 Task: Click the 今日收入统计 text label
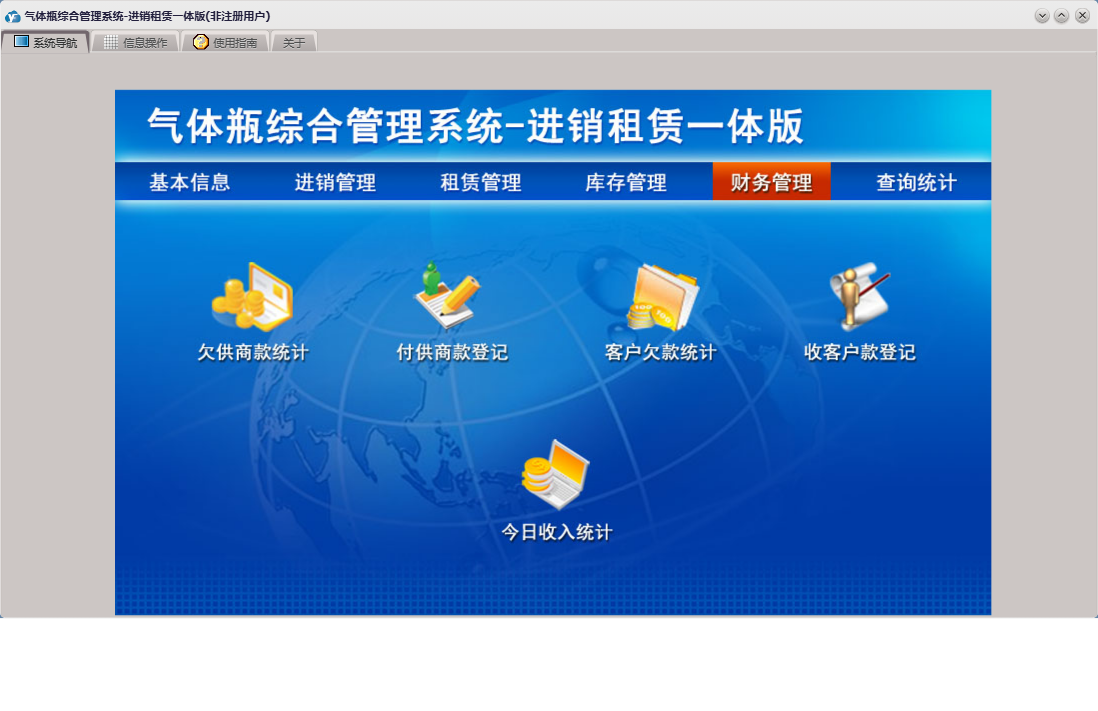click(556, 532)
